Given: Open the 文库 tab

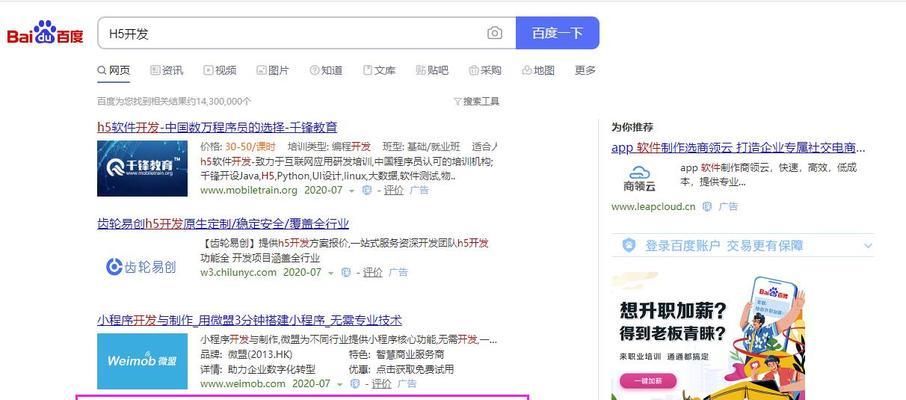Looking at the screenshot, I should click(x=379, y=71).
